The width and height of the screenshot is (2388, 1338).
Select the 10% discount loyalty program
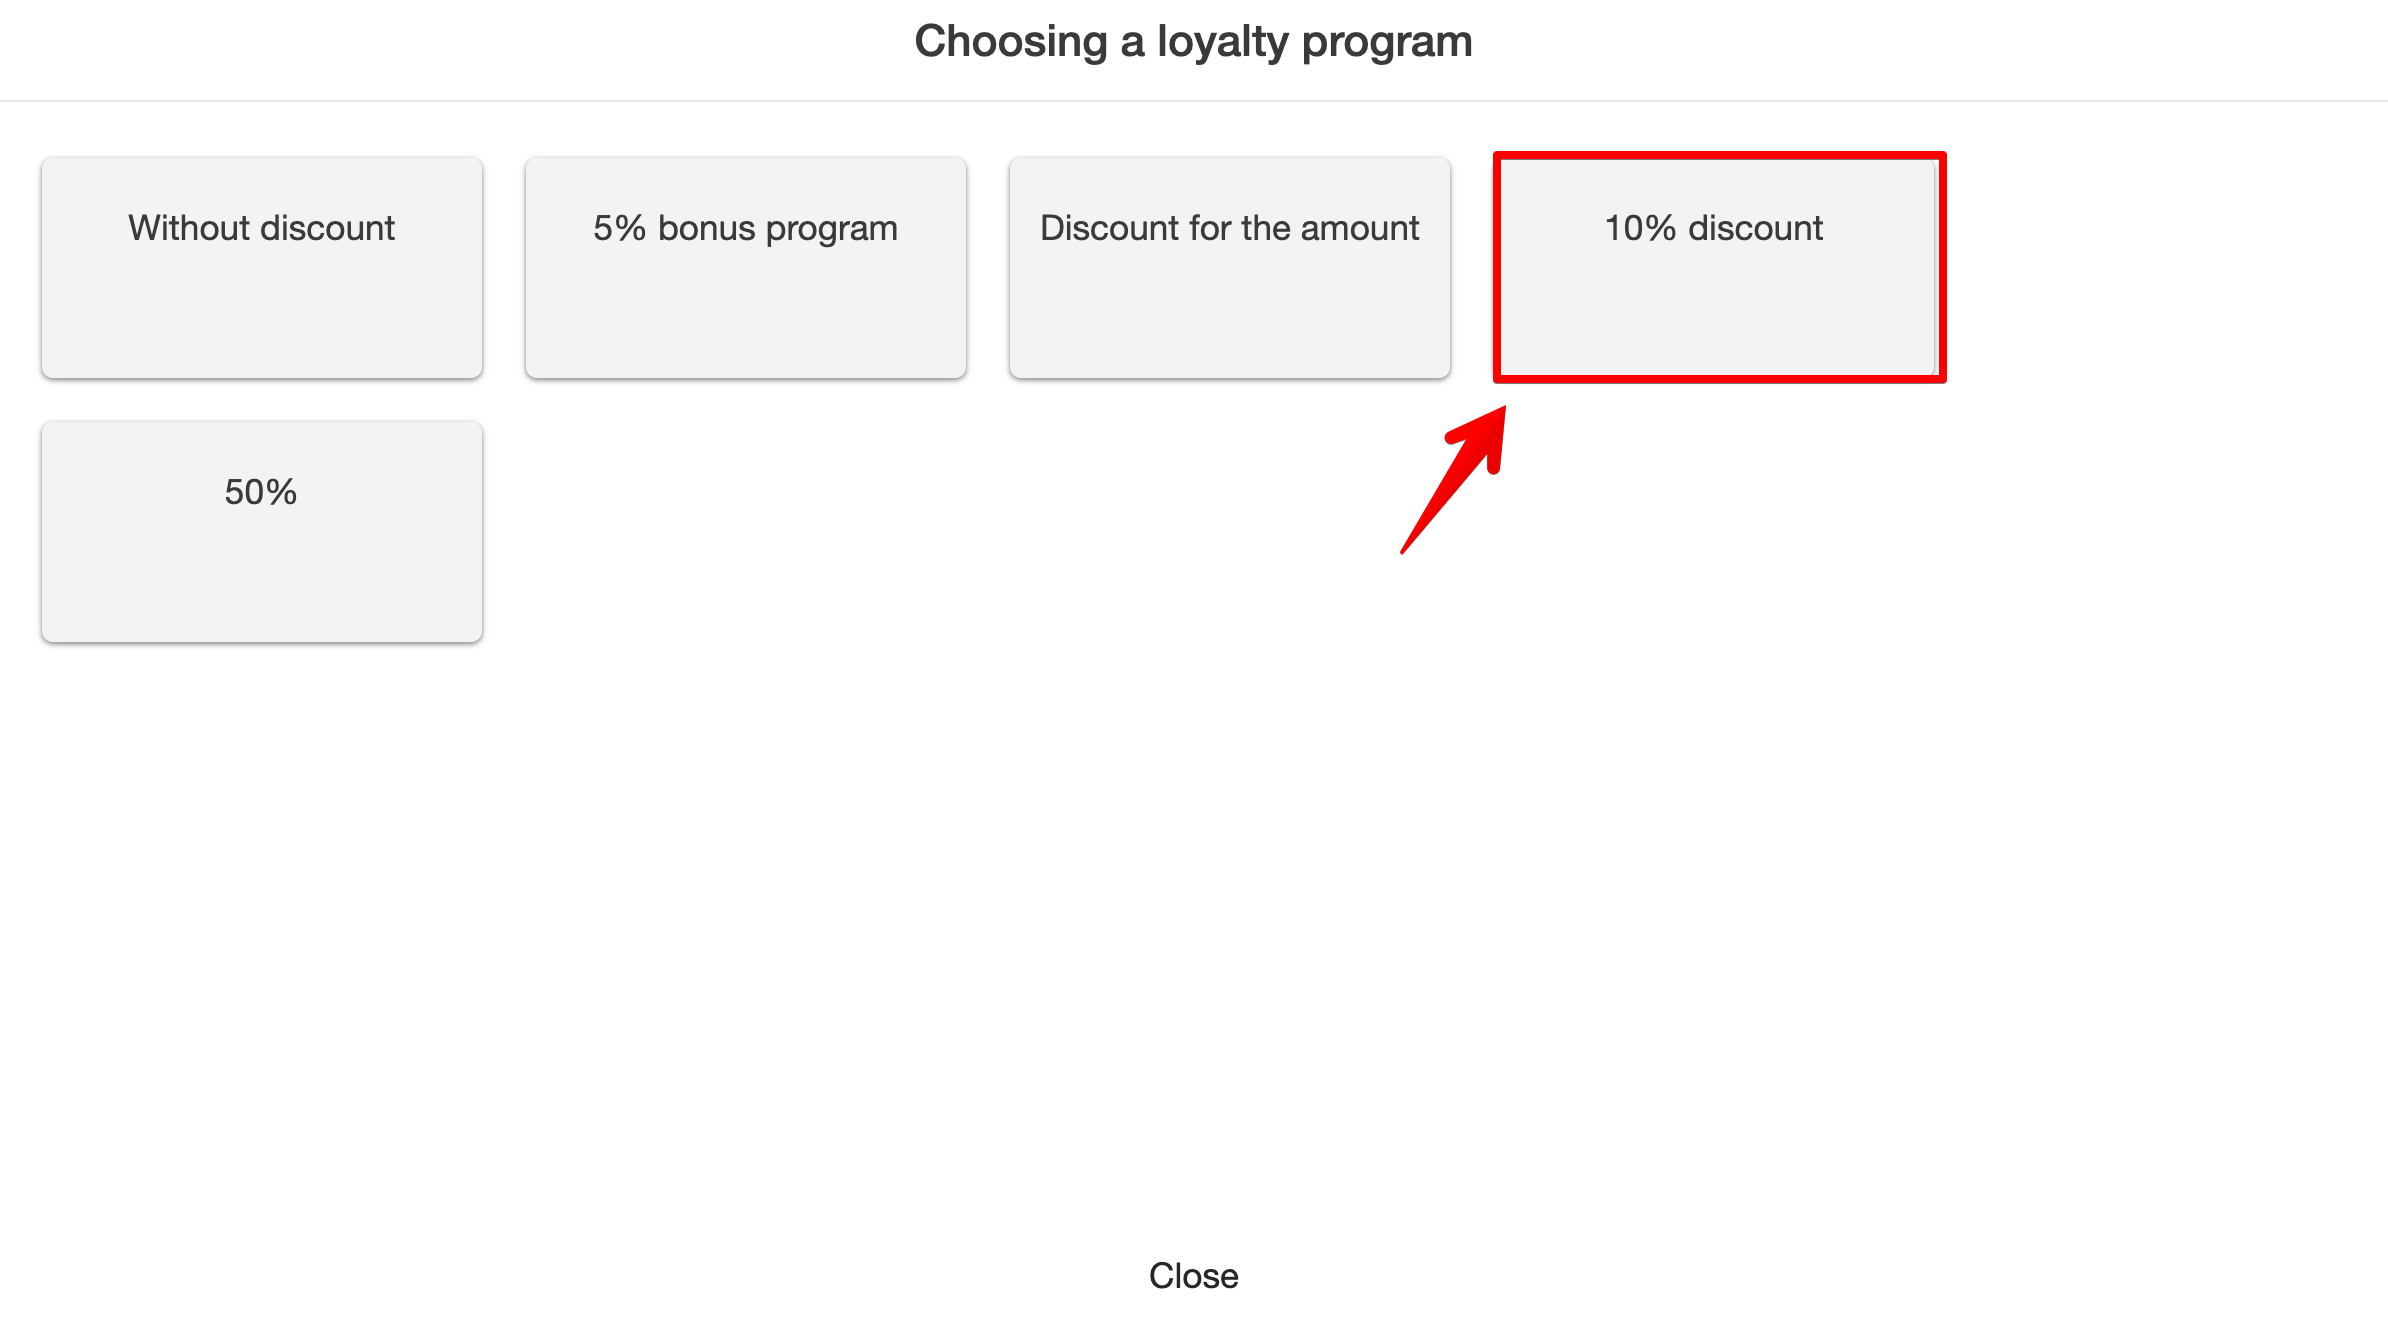click(x=1718, y=268)
